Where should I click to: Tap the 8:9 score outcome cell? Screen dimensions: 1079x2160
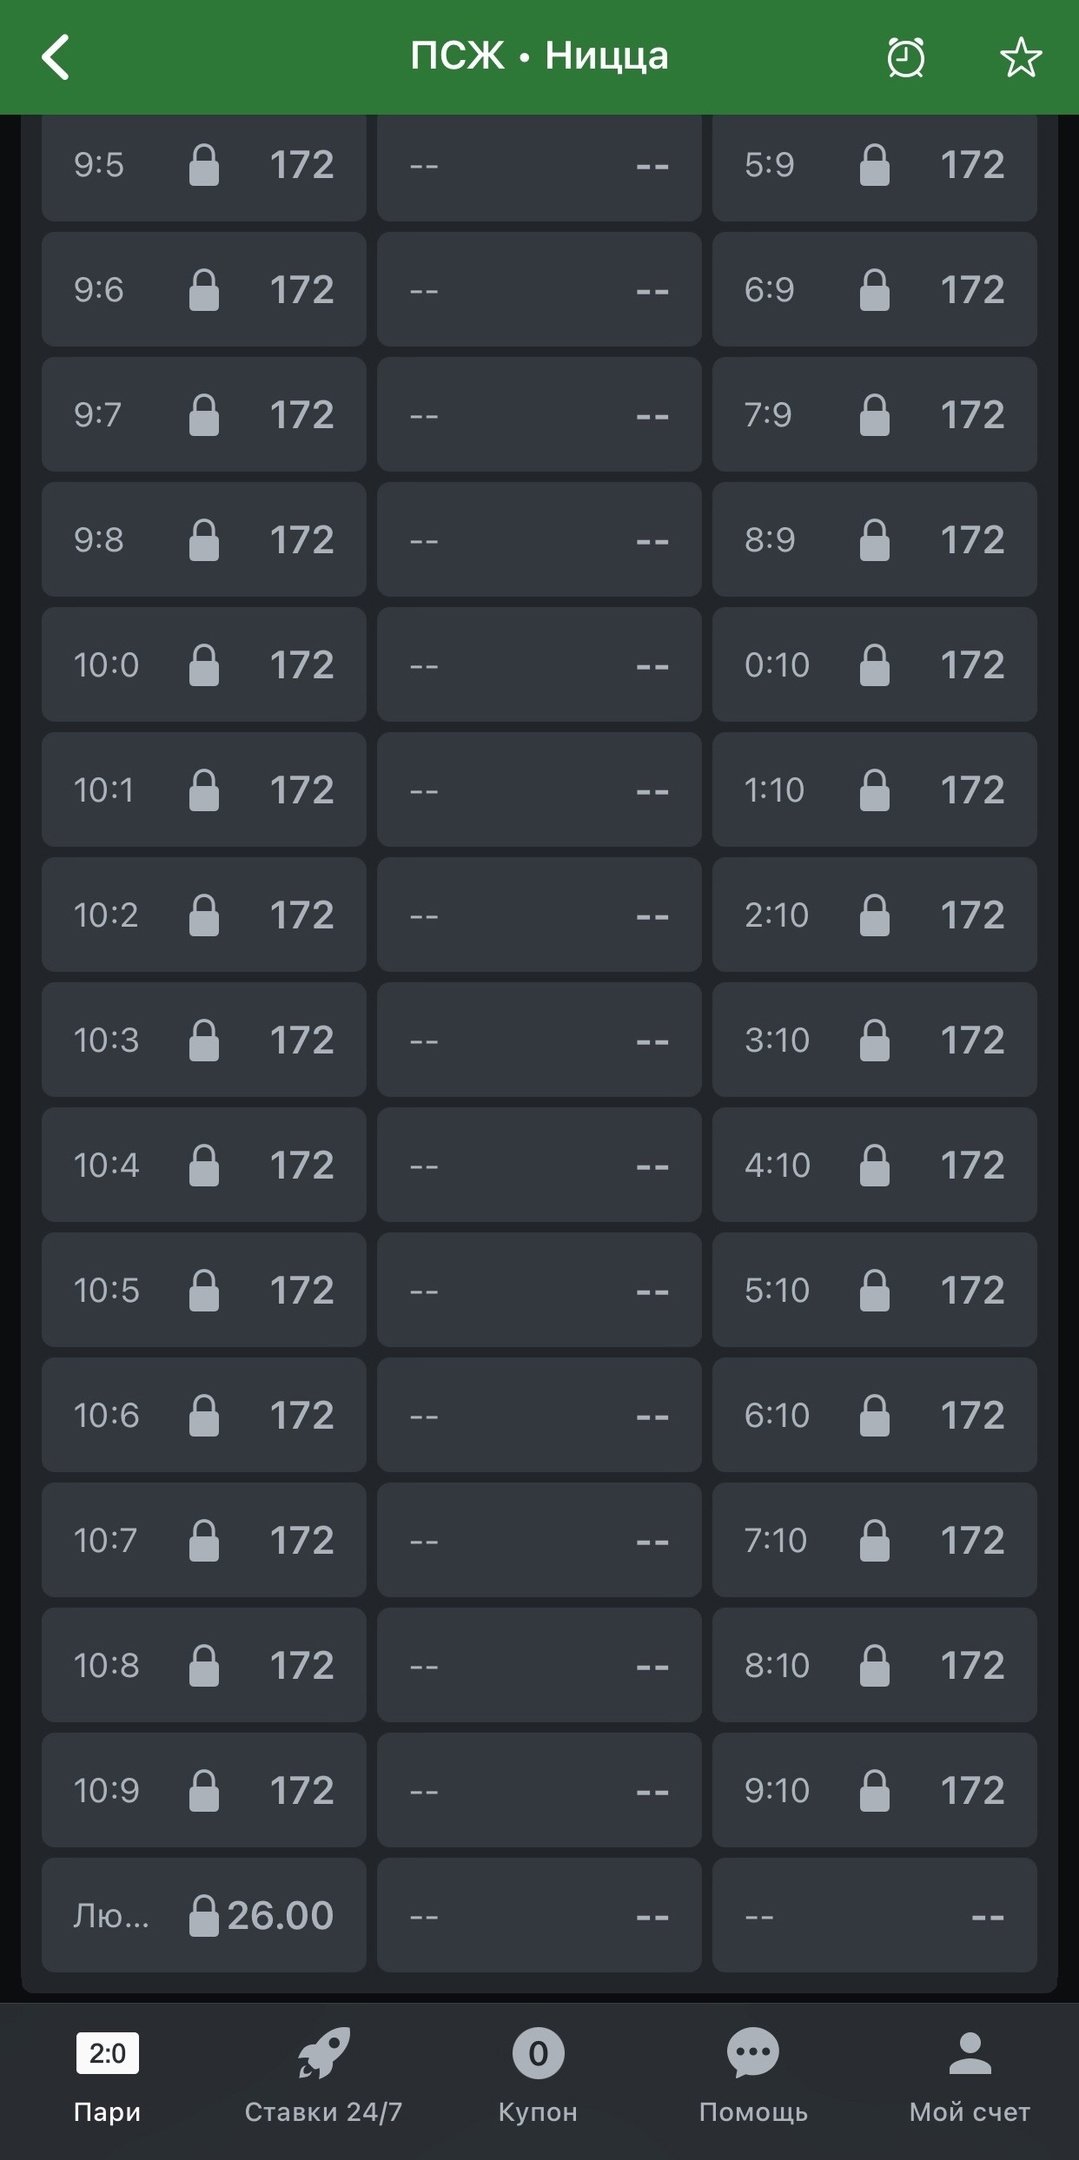874,540
